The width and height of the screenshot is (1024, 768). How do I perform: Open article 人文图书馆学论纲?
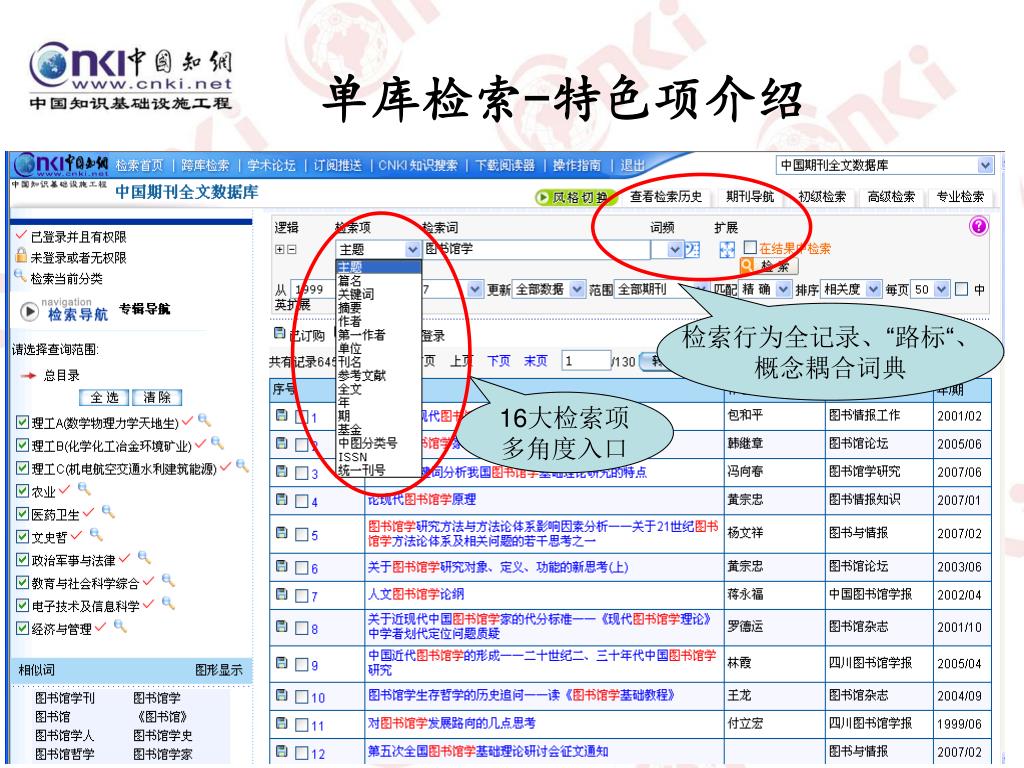416,594
